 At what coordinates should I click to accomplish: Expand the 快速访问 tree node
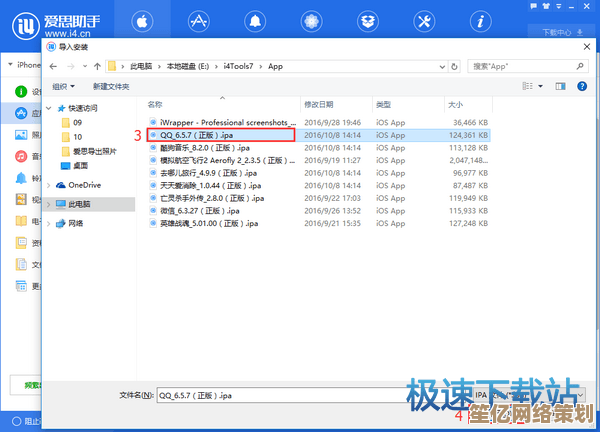48,107
